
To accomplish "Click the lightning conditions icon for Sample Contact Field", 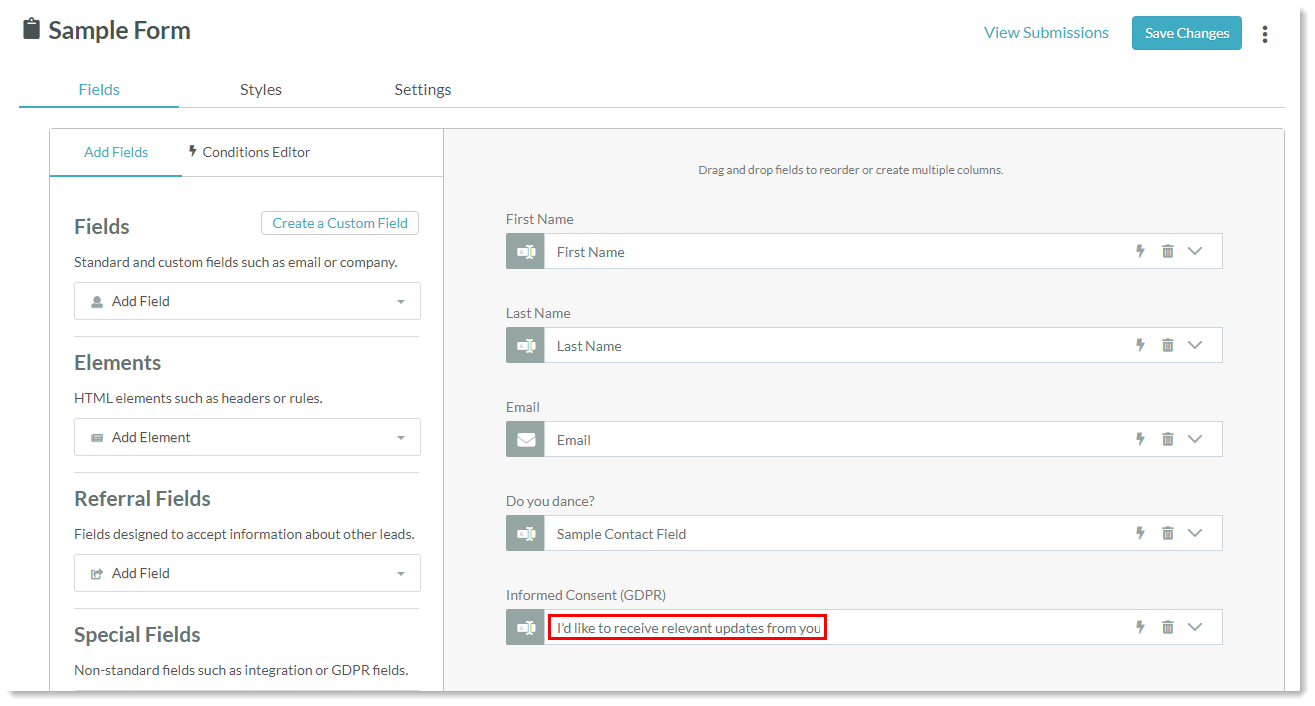I will [1140, 533].
